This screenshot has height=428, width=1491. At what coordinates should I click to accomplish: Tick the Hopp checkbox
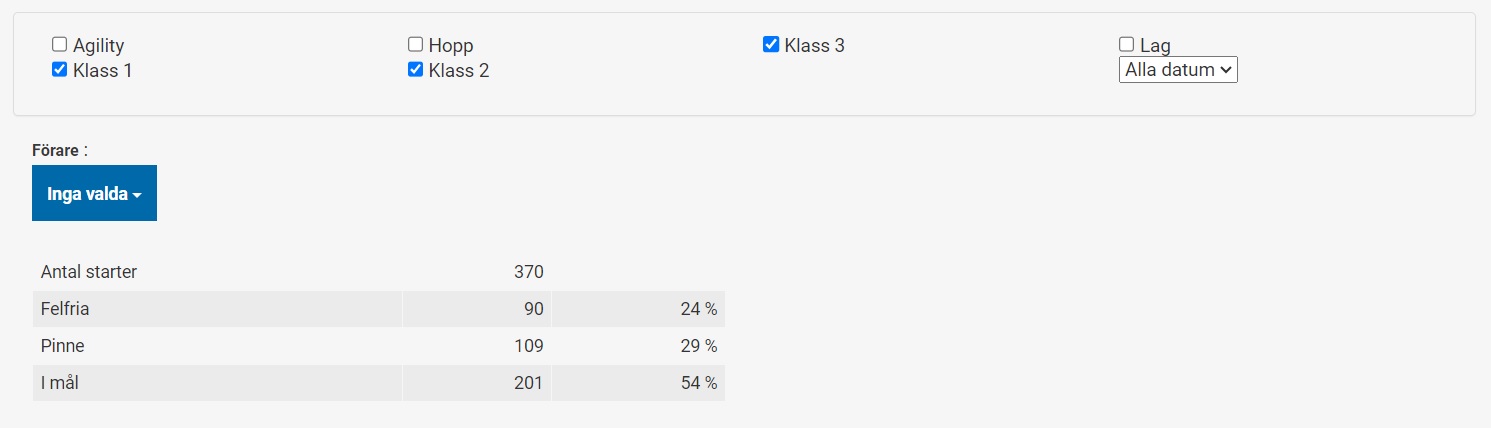tap(415, 45)
